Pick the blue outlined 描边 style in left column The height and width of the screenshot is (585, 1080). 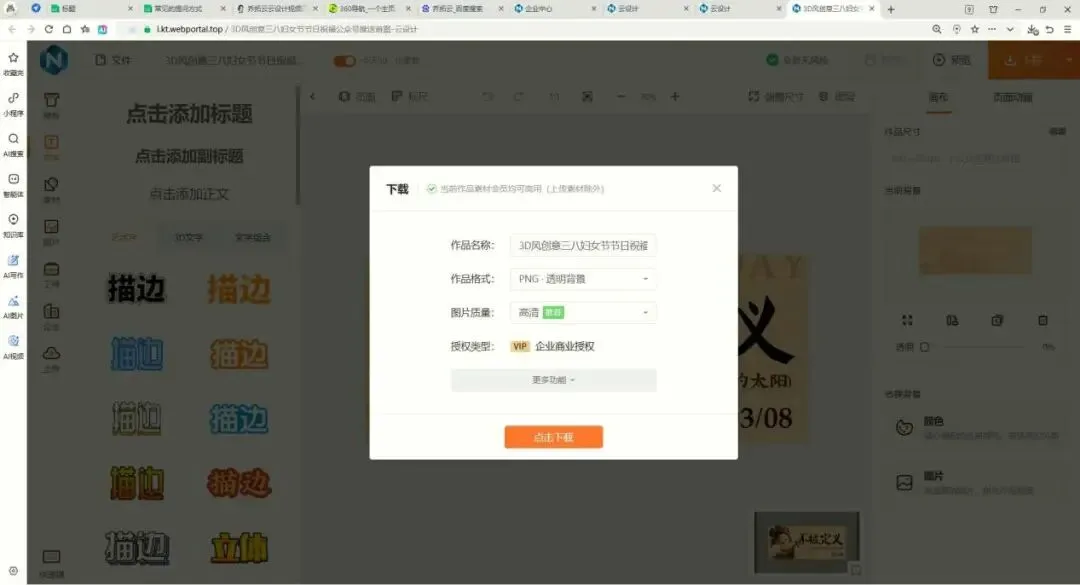pyautogui.click(x=136, y=353)
